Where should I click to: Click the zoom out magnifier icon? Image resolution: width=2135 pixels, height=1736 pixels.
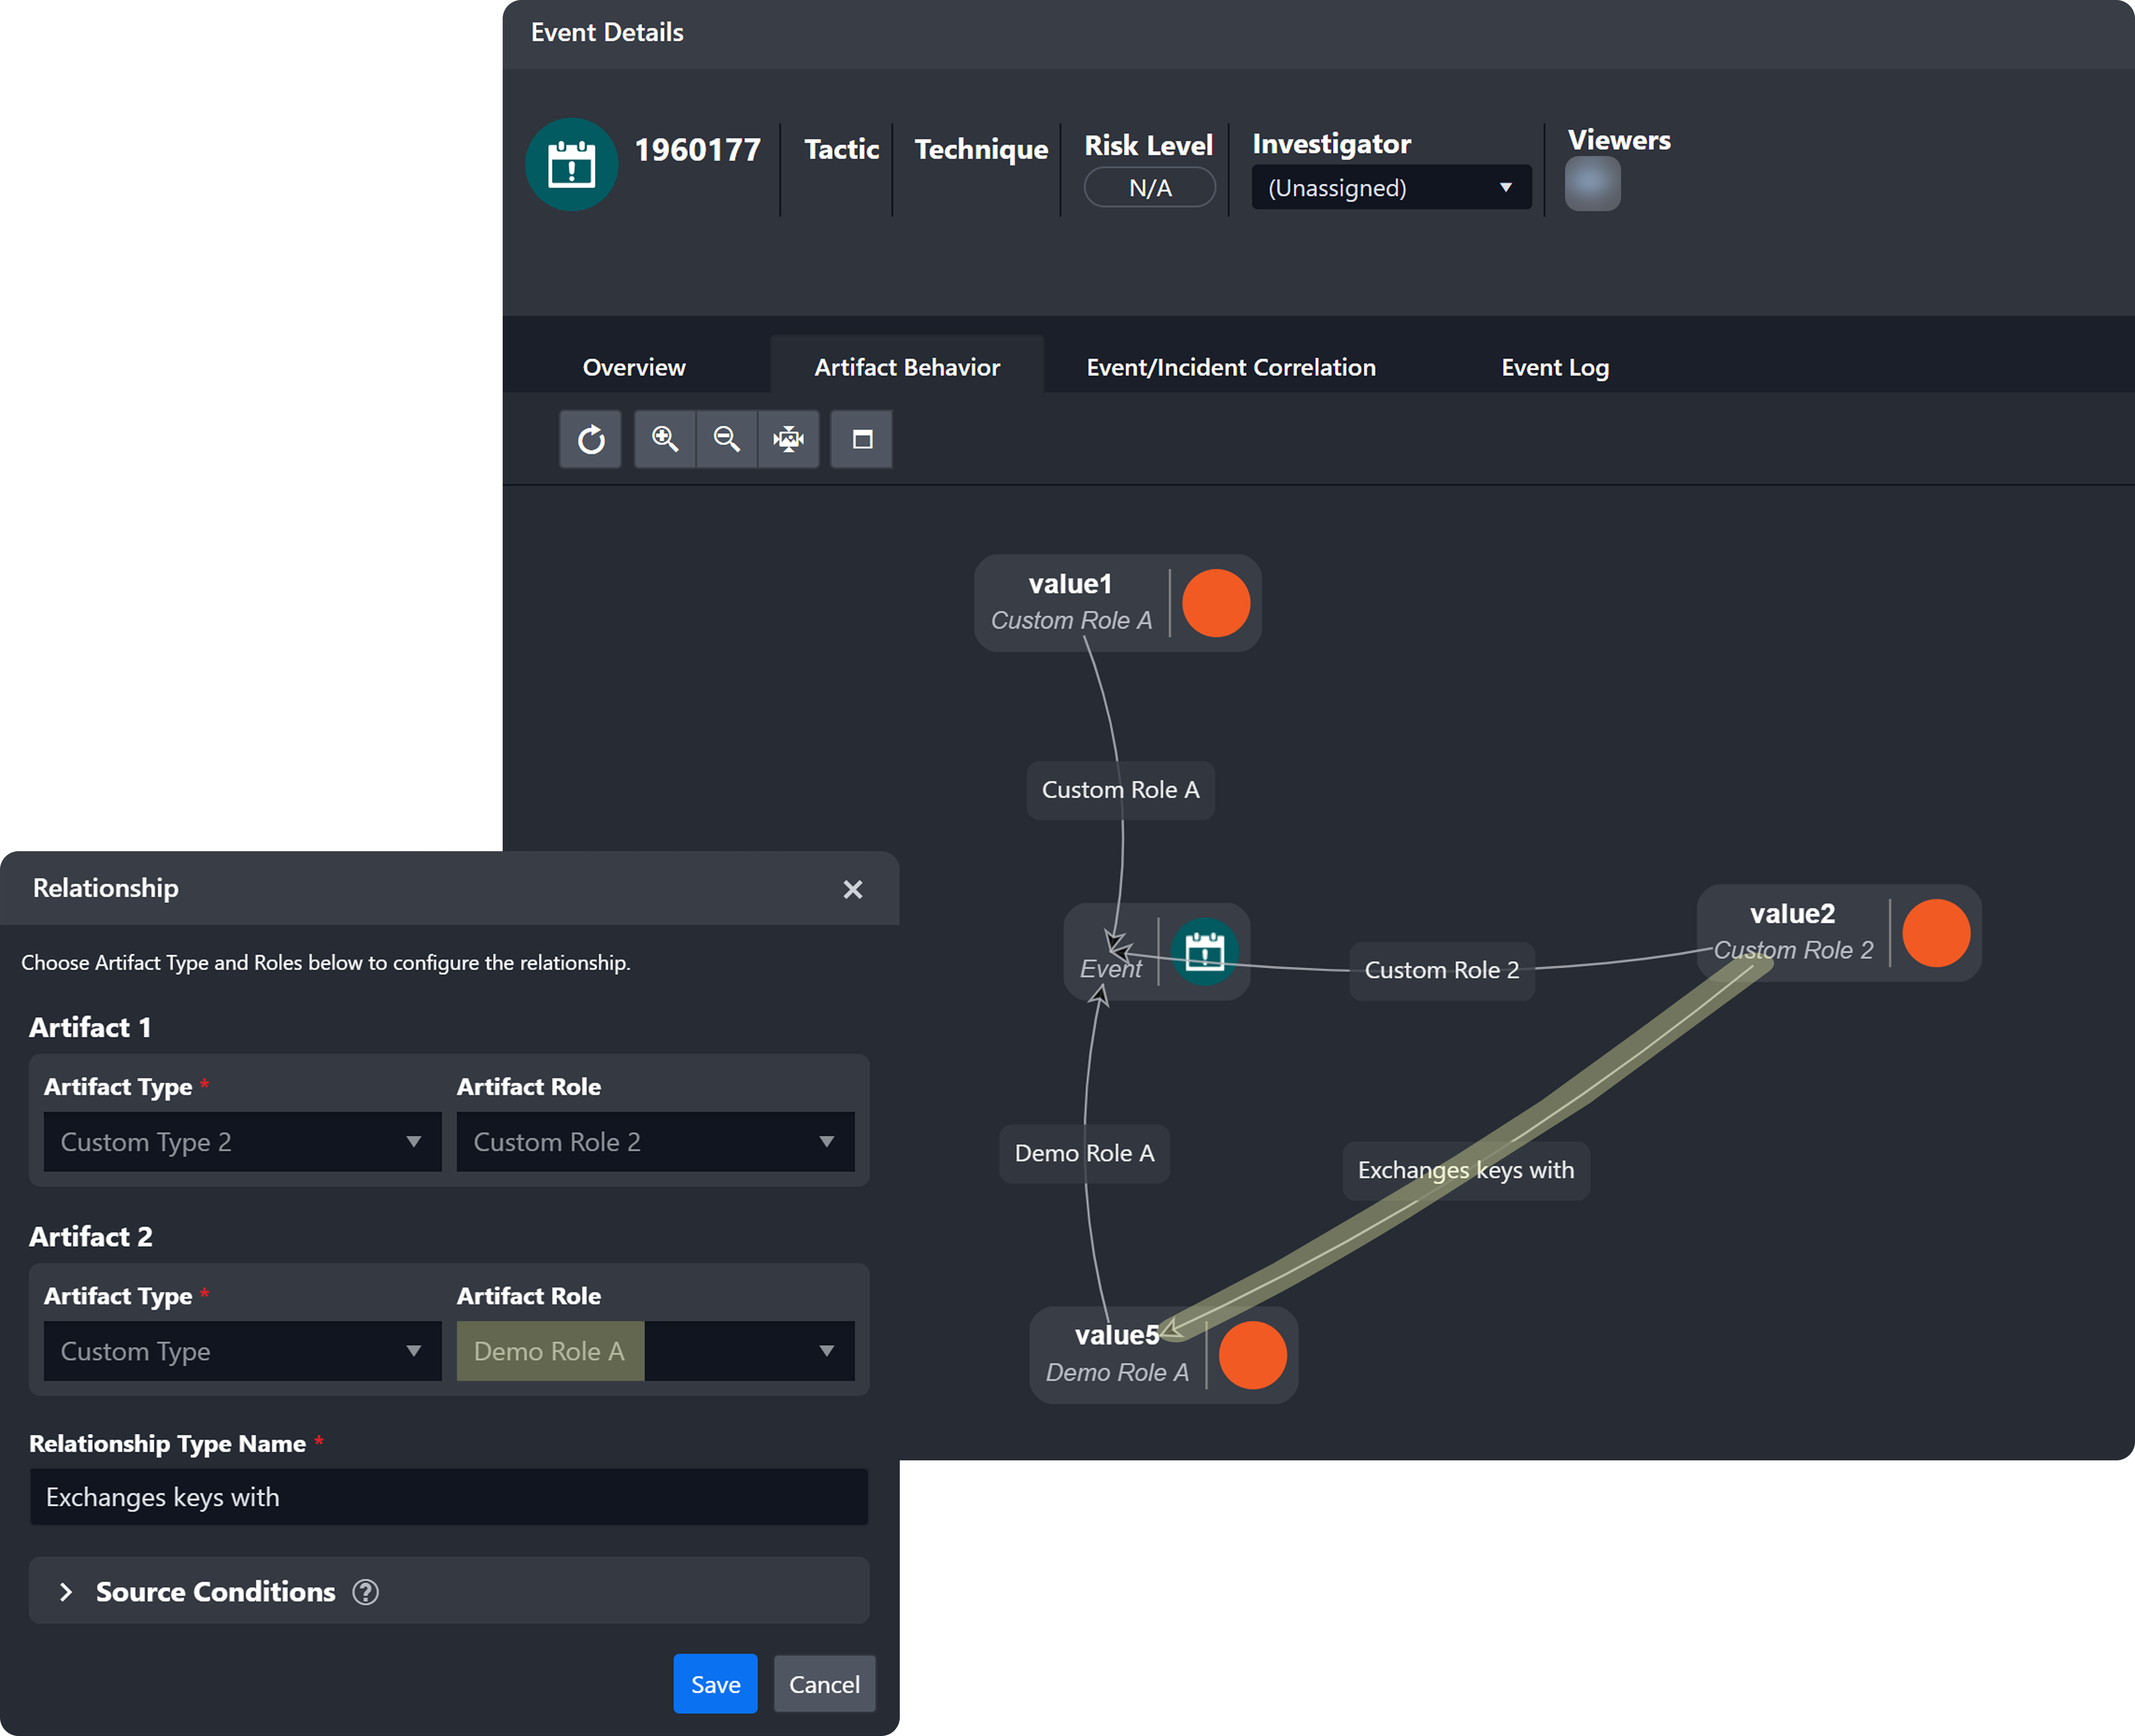[727, 439]
